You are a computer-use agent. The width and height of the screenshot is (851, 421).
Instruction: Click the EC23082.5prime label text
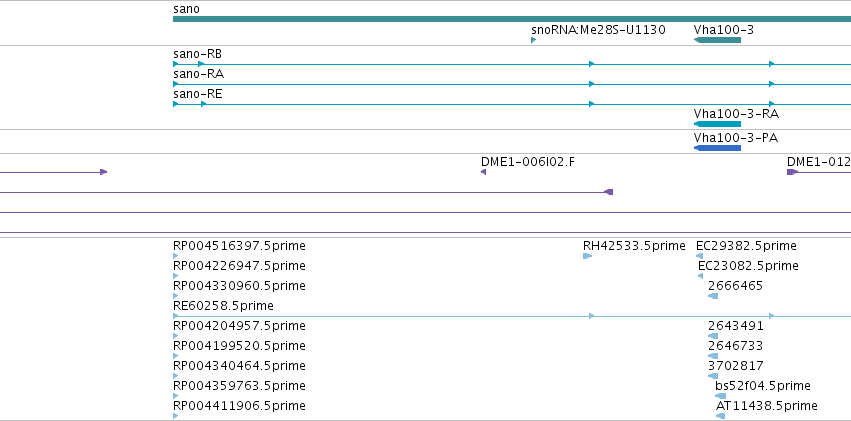point(748,266)
